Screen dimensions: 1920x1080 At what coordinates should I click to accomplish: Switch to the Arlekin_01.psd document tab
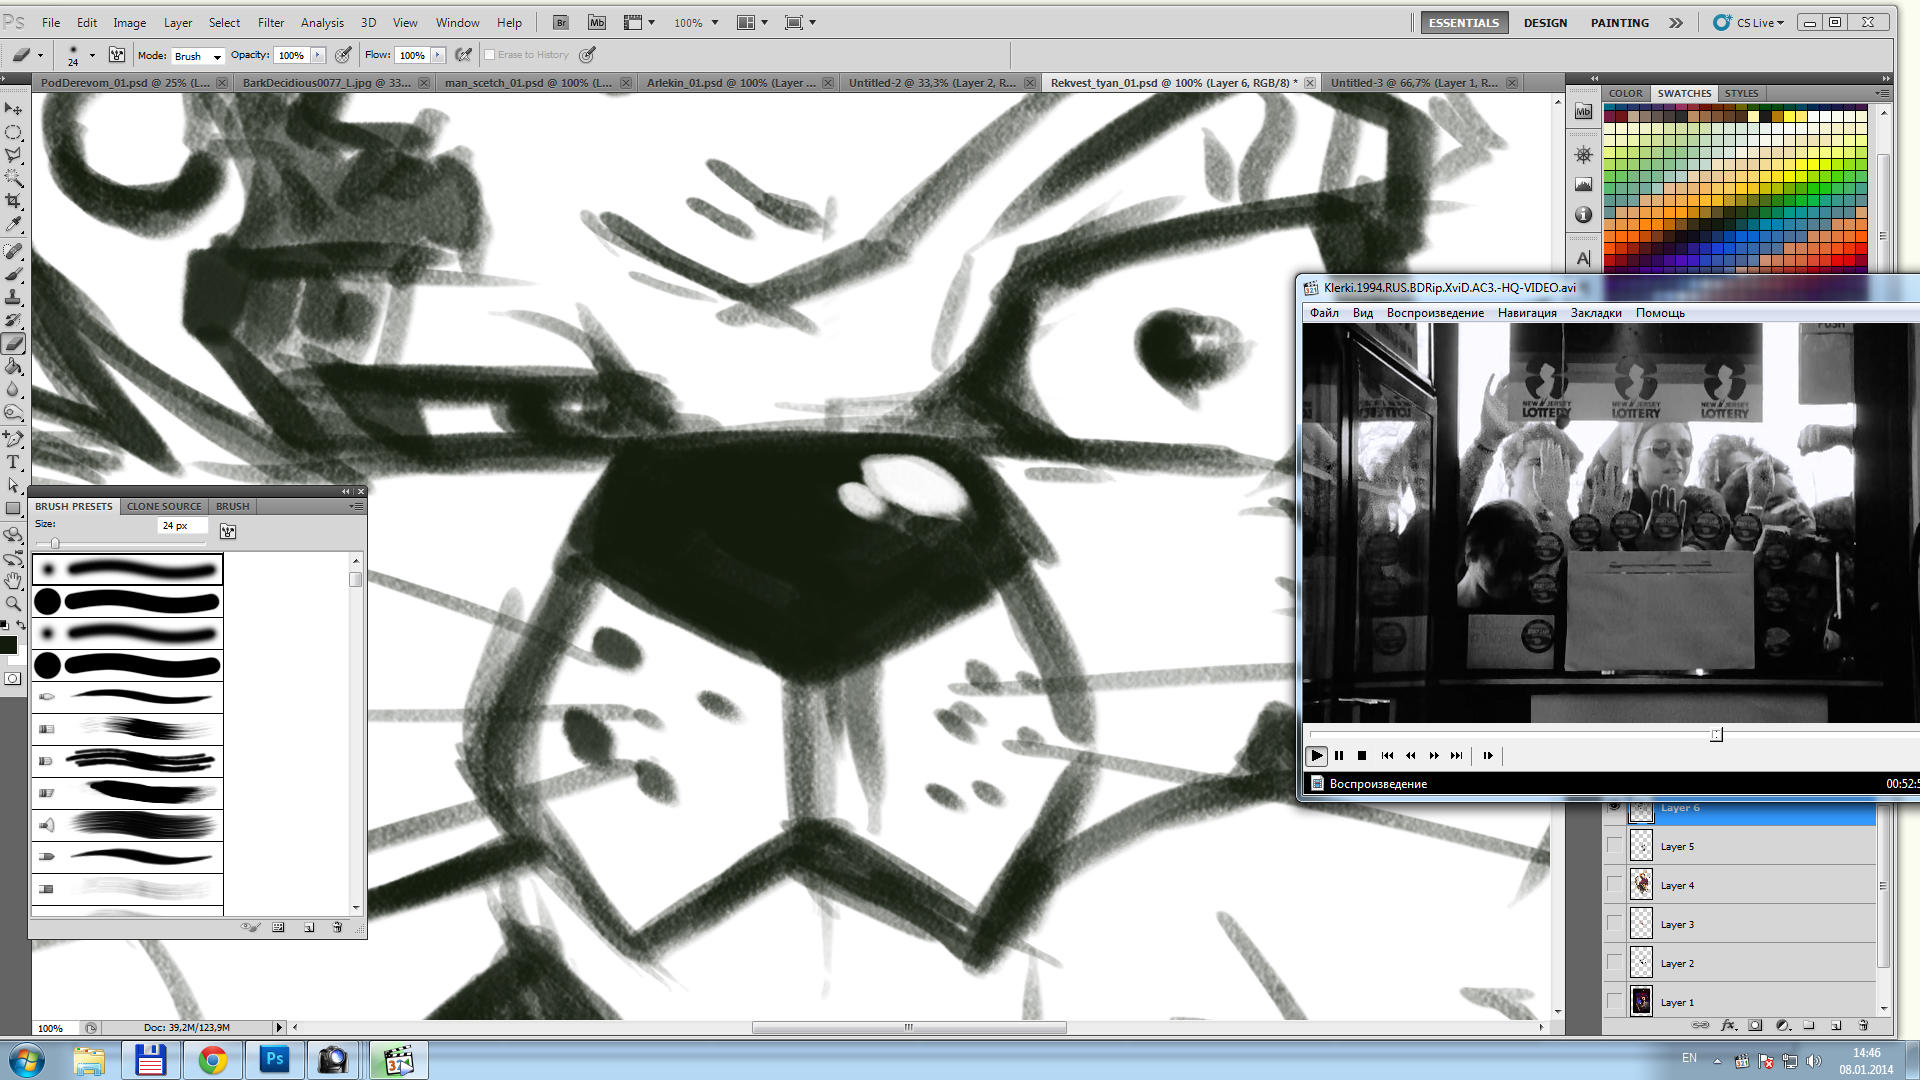pyautogui.click(x=730, y=83)
